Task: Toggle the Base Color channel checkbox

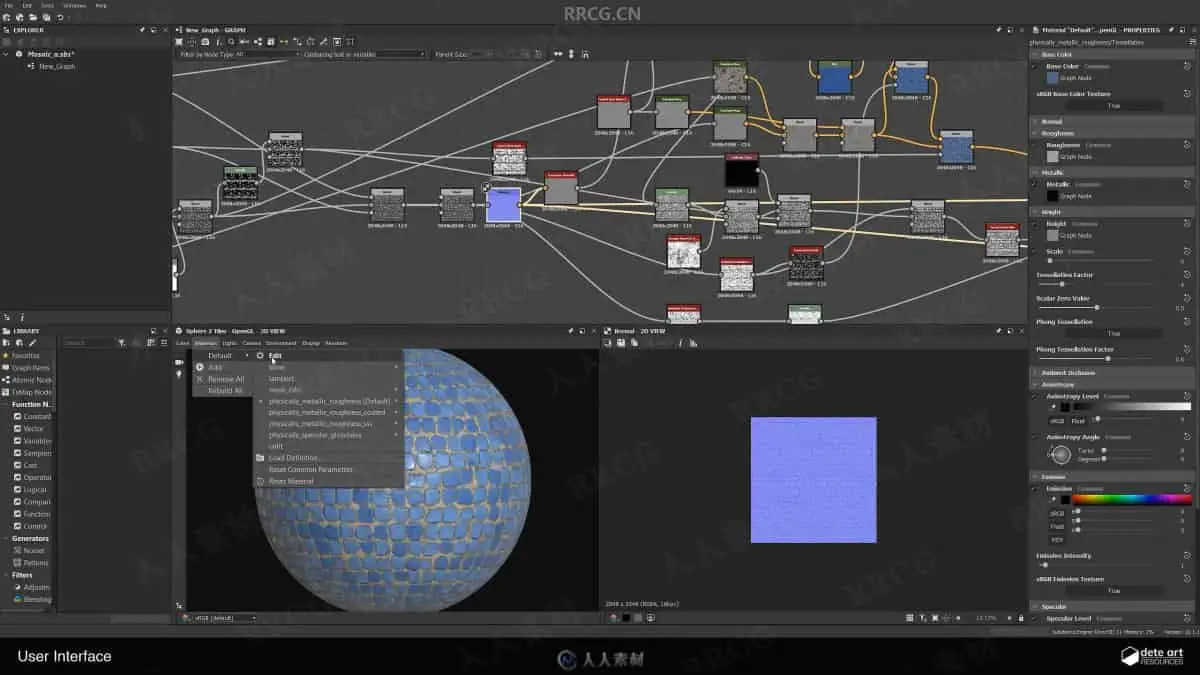Action: 1035,66
